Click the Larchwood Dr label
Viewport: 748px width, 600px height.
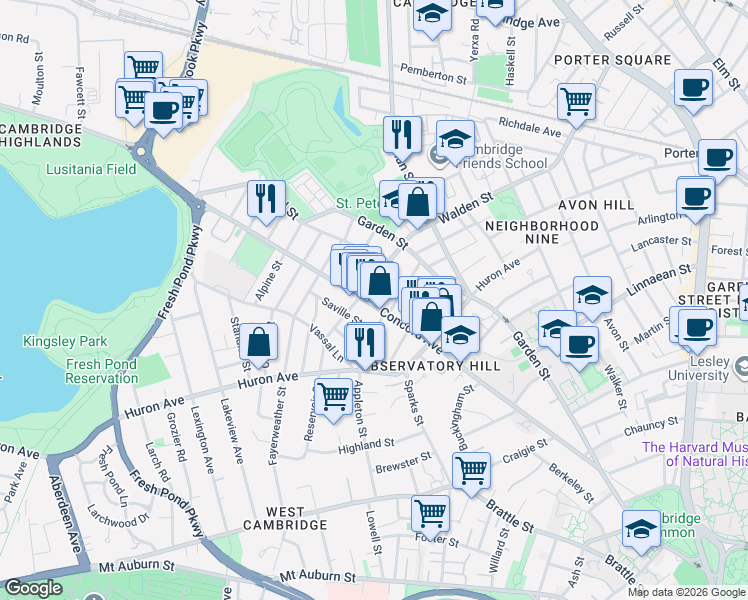click(x=118, y=516)
